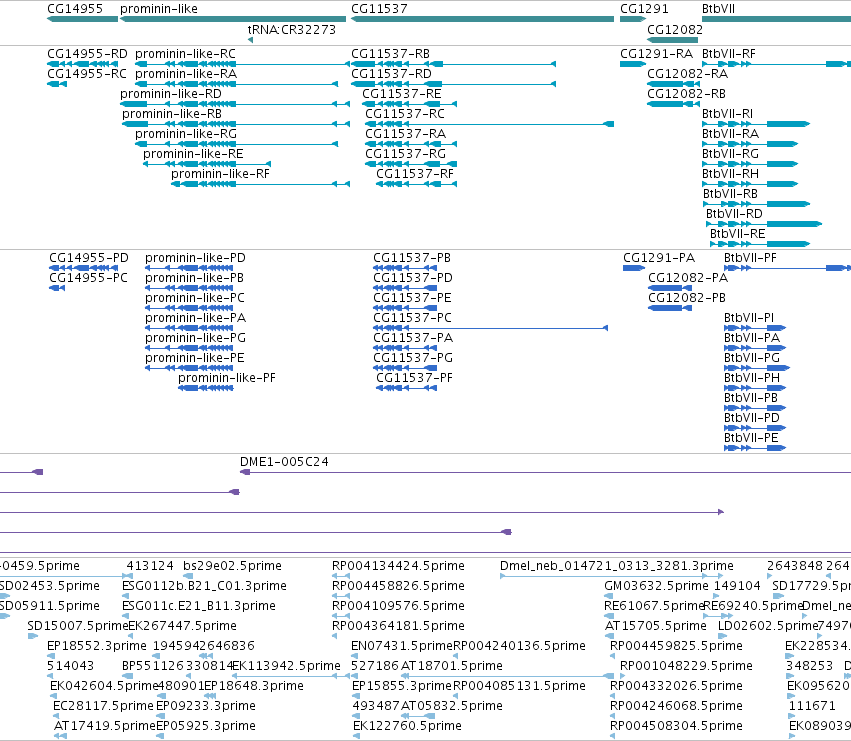Image resolution: width=851 pixels, height=741 pixels.
Task: Click EST GM03632.5prime
Action: pyautogui.click(x=656, y=586)
